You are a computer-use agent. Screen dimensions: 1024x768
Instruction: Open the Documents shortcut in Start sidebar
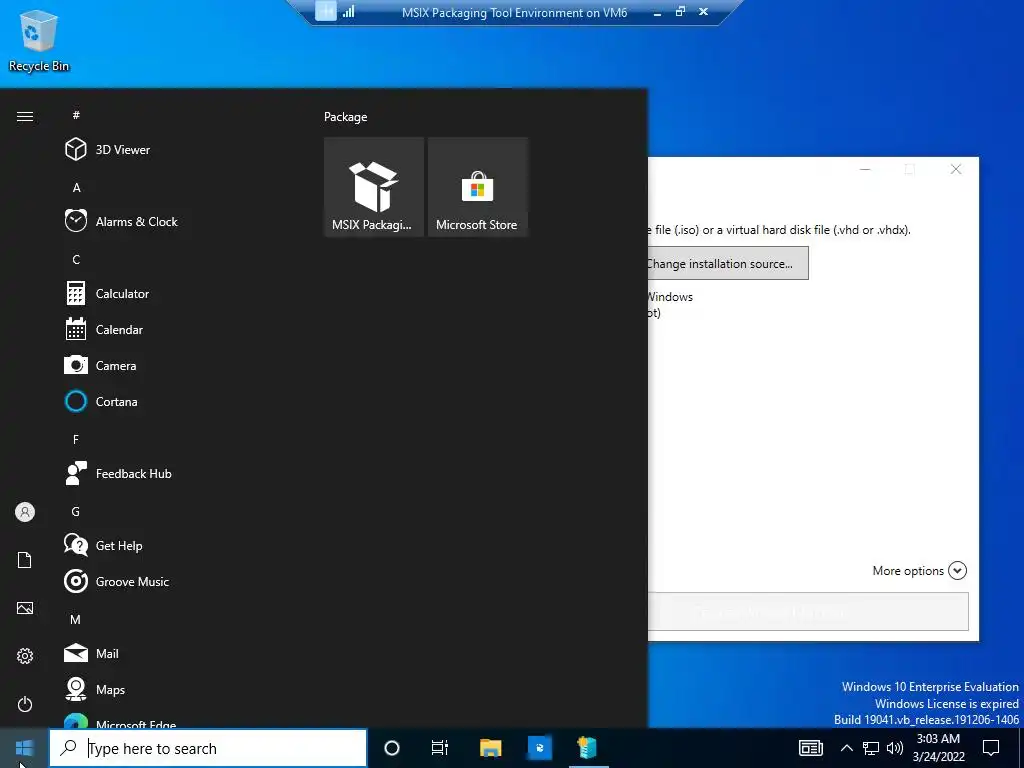point(25,560)
